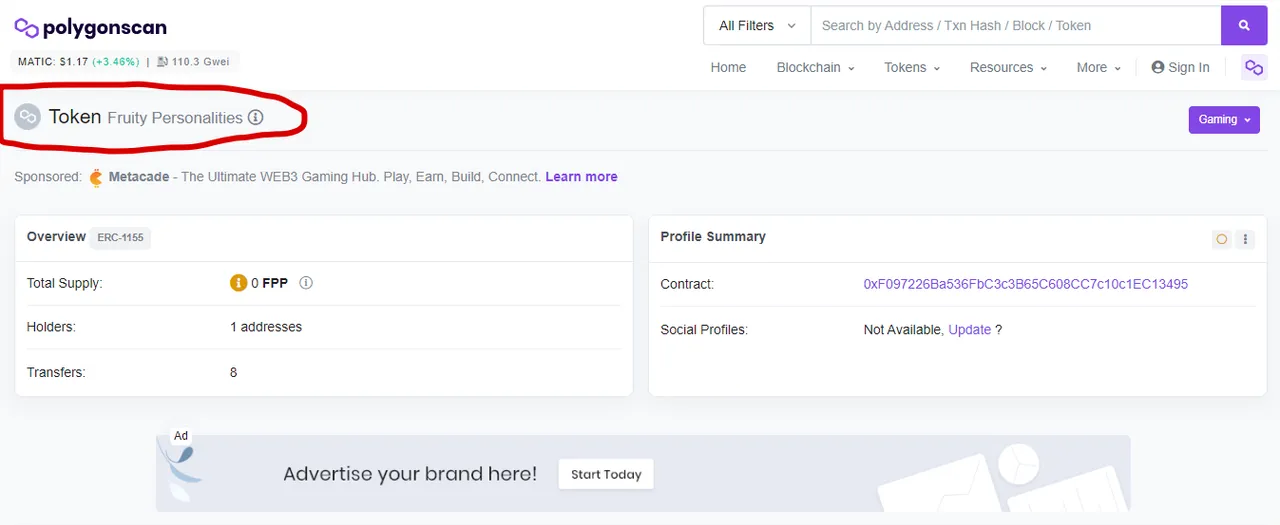1280x525 pixels.
Task: Click the Overview heading
Action: pos(56,237)
